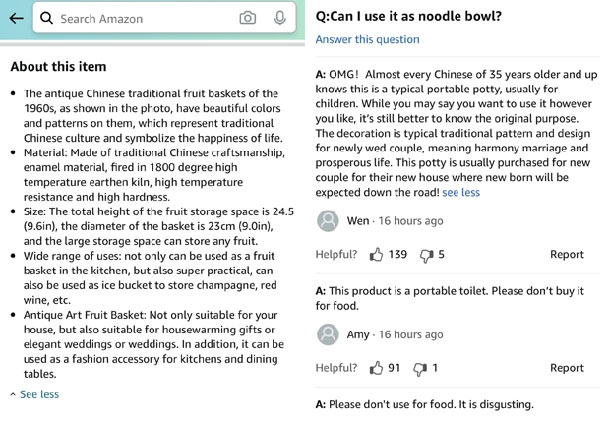The image size is (610, 422).
Task: Thumbs up Wen's answer
Action: (377, 255)
